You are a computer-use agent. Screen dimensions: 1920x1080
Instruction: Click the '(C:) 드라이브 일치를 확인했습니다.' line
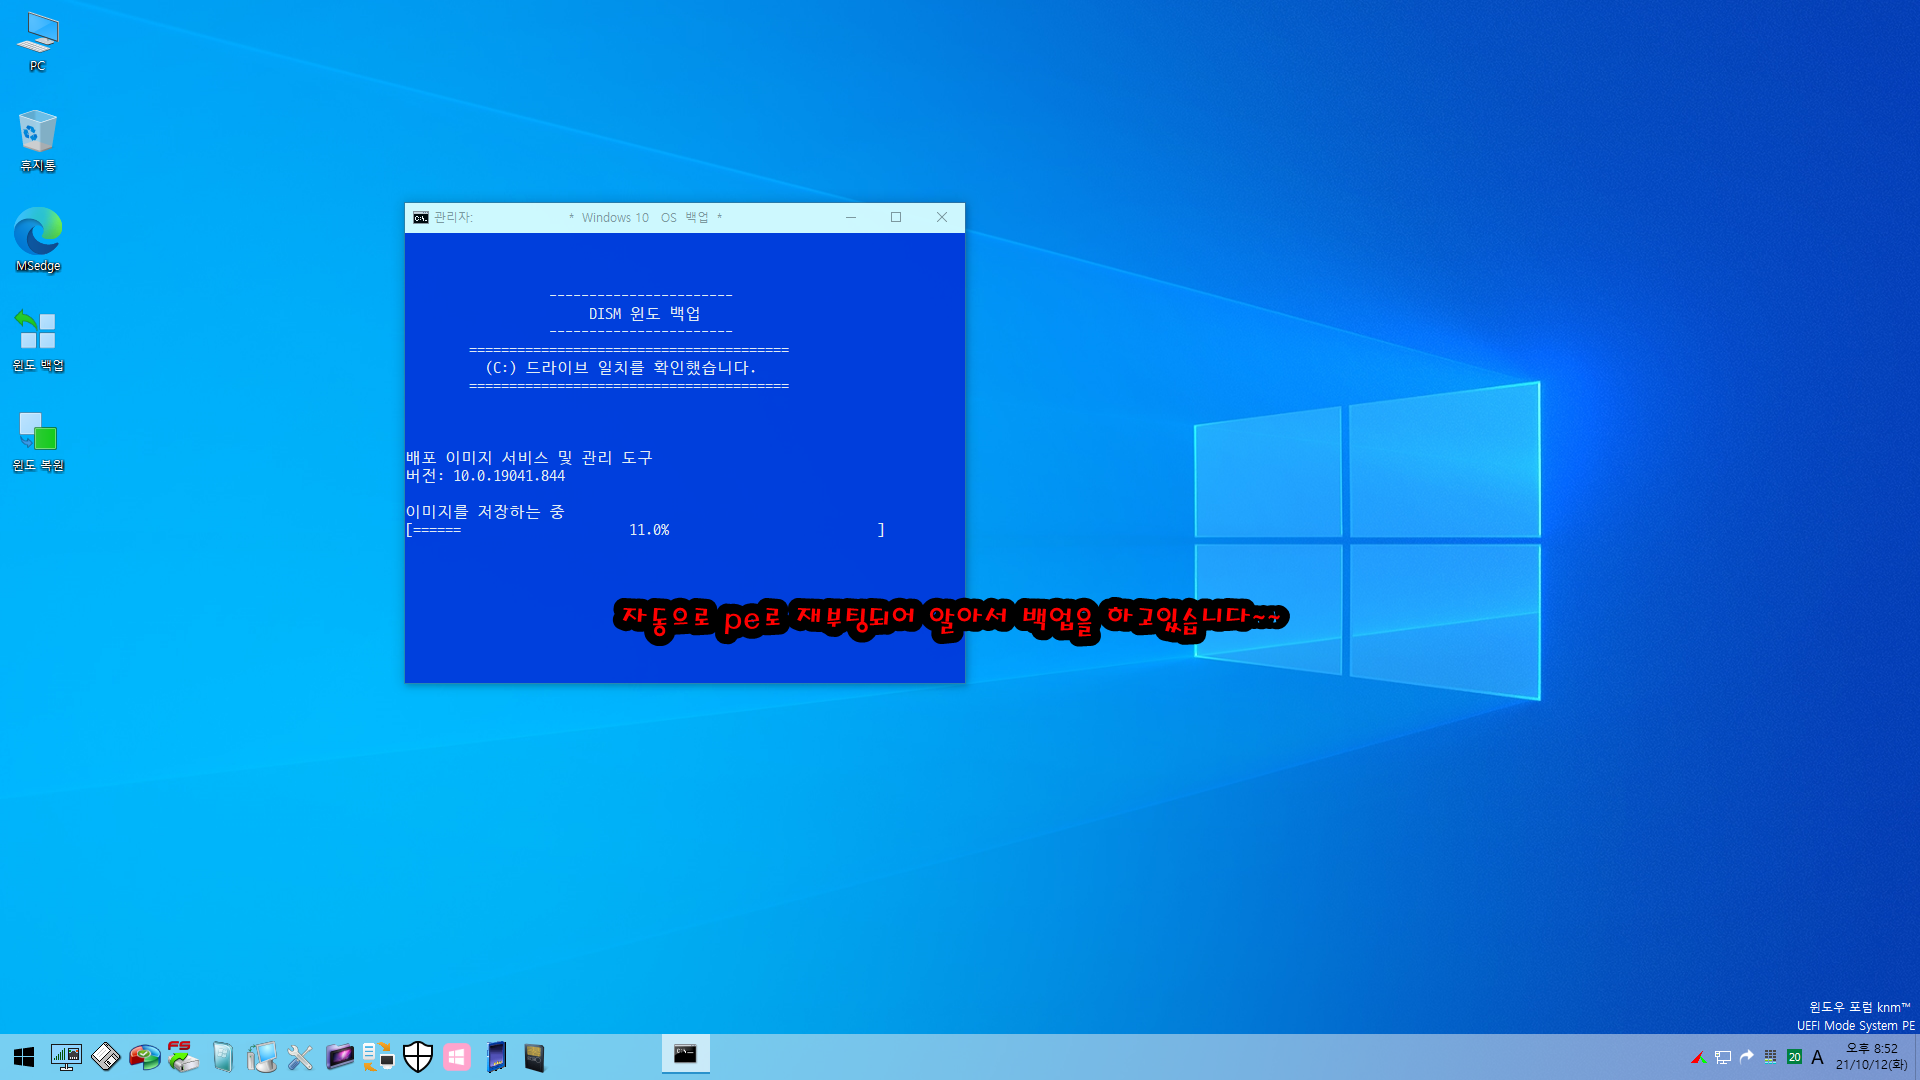point(621,368)
